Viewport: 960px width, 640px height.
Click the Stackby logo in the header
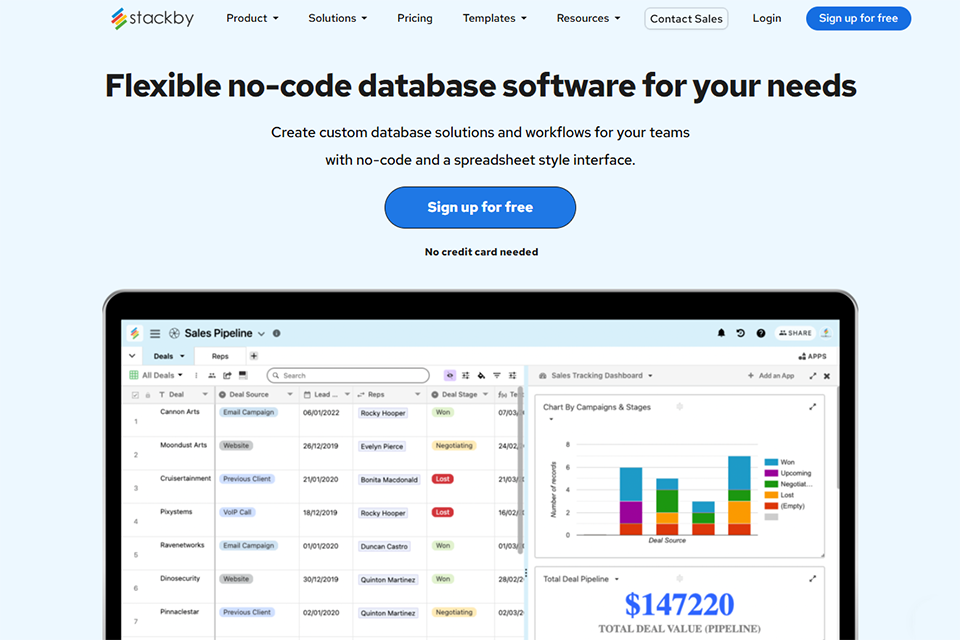(x=152, y=18)
